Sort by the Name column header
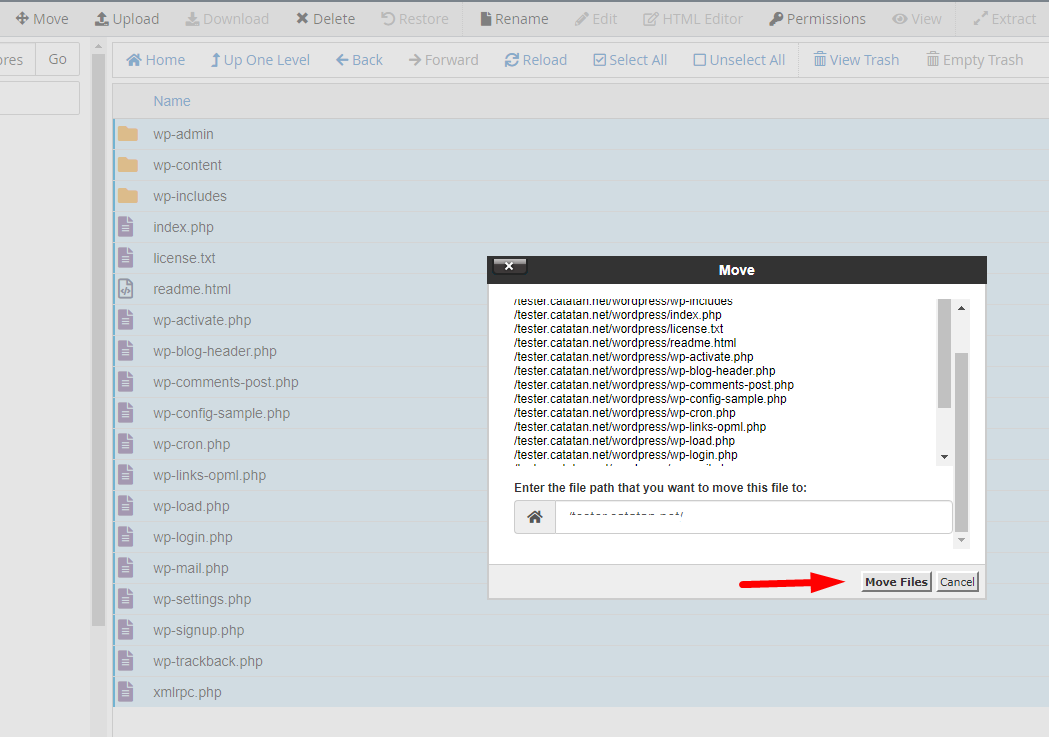The width and height of the screenshot is (1049, 737). tap(172, 101)
